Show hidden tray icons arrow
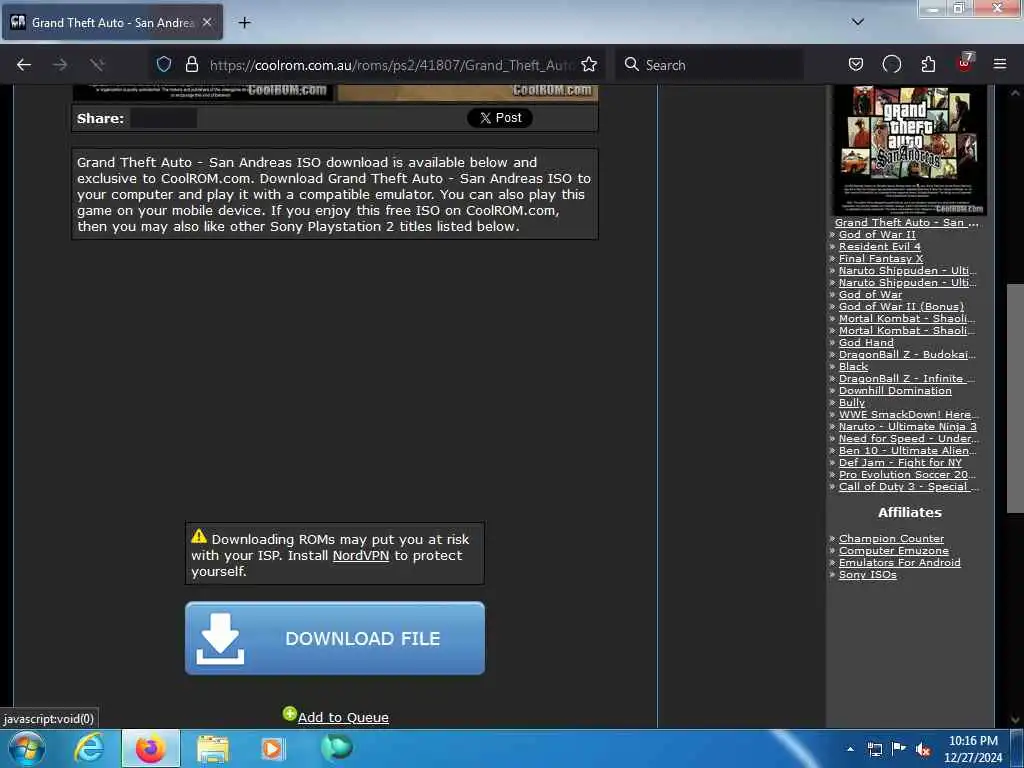Screen dimensions: 1024x768 point(850,749)
